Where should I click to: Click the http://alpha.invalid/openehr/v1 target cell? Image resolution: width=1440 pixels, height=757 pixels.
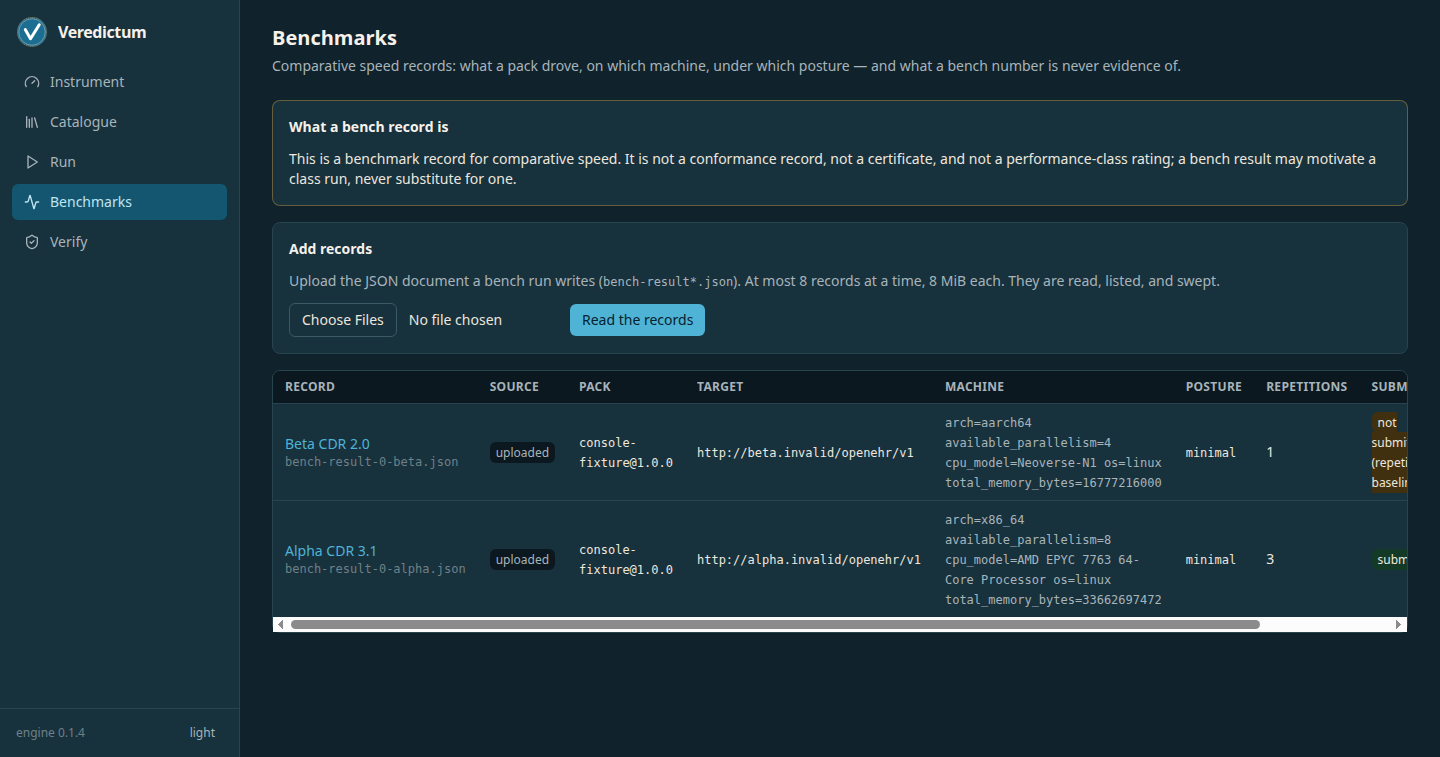pyautogui.click(x=809, y=560)
